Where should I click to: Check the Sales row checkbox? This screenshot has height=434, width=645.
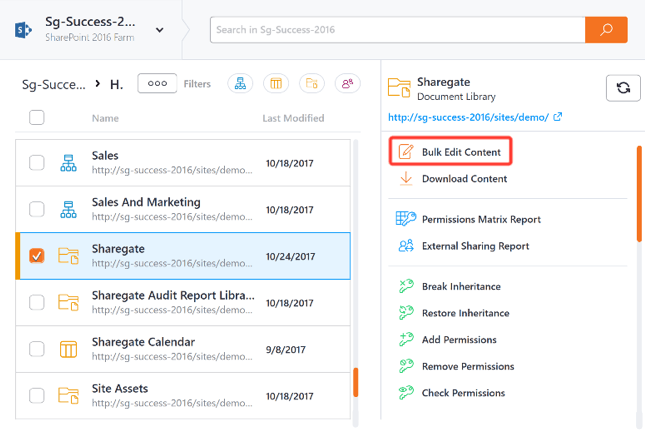coord(37,162)
